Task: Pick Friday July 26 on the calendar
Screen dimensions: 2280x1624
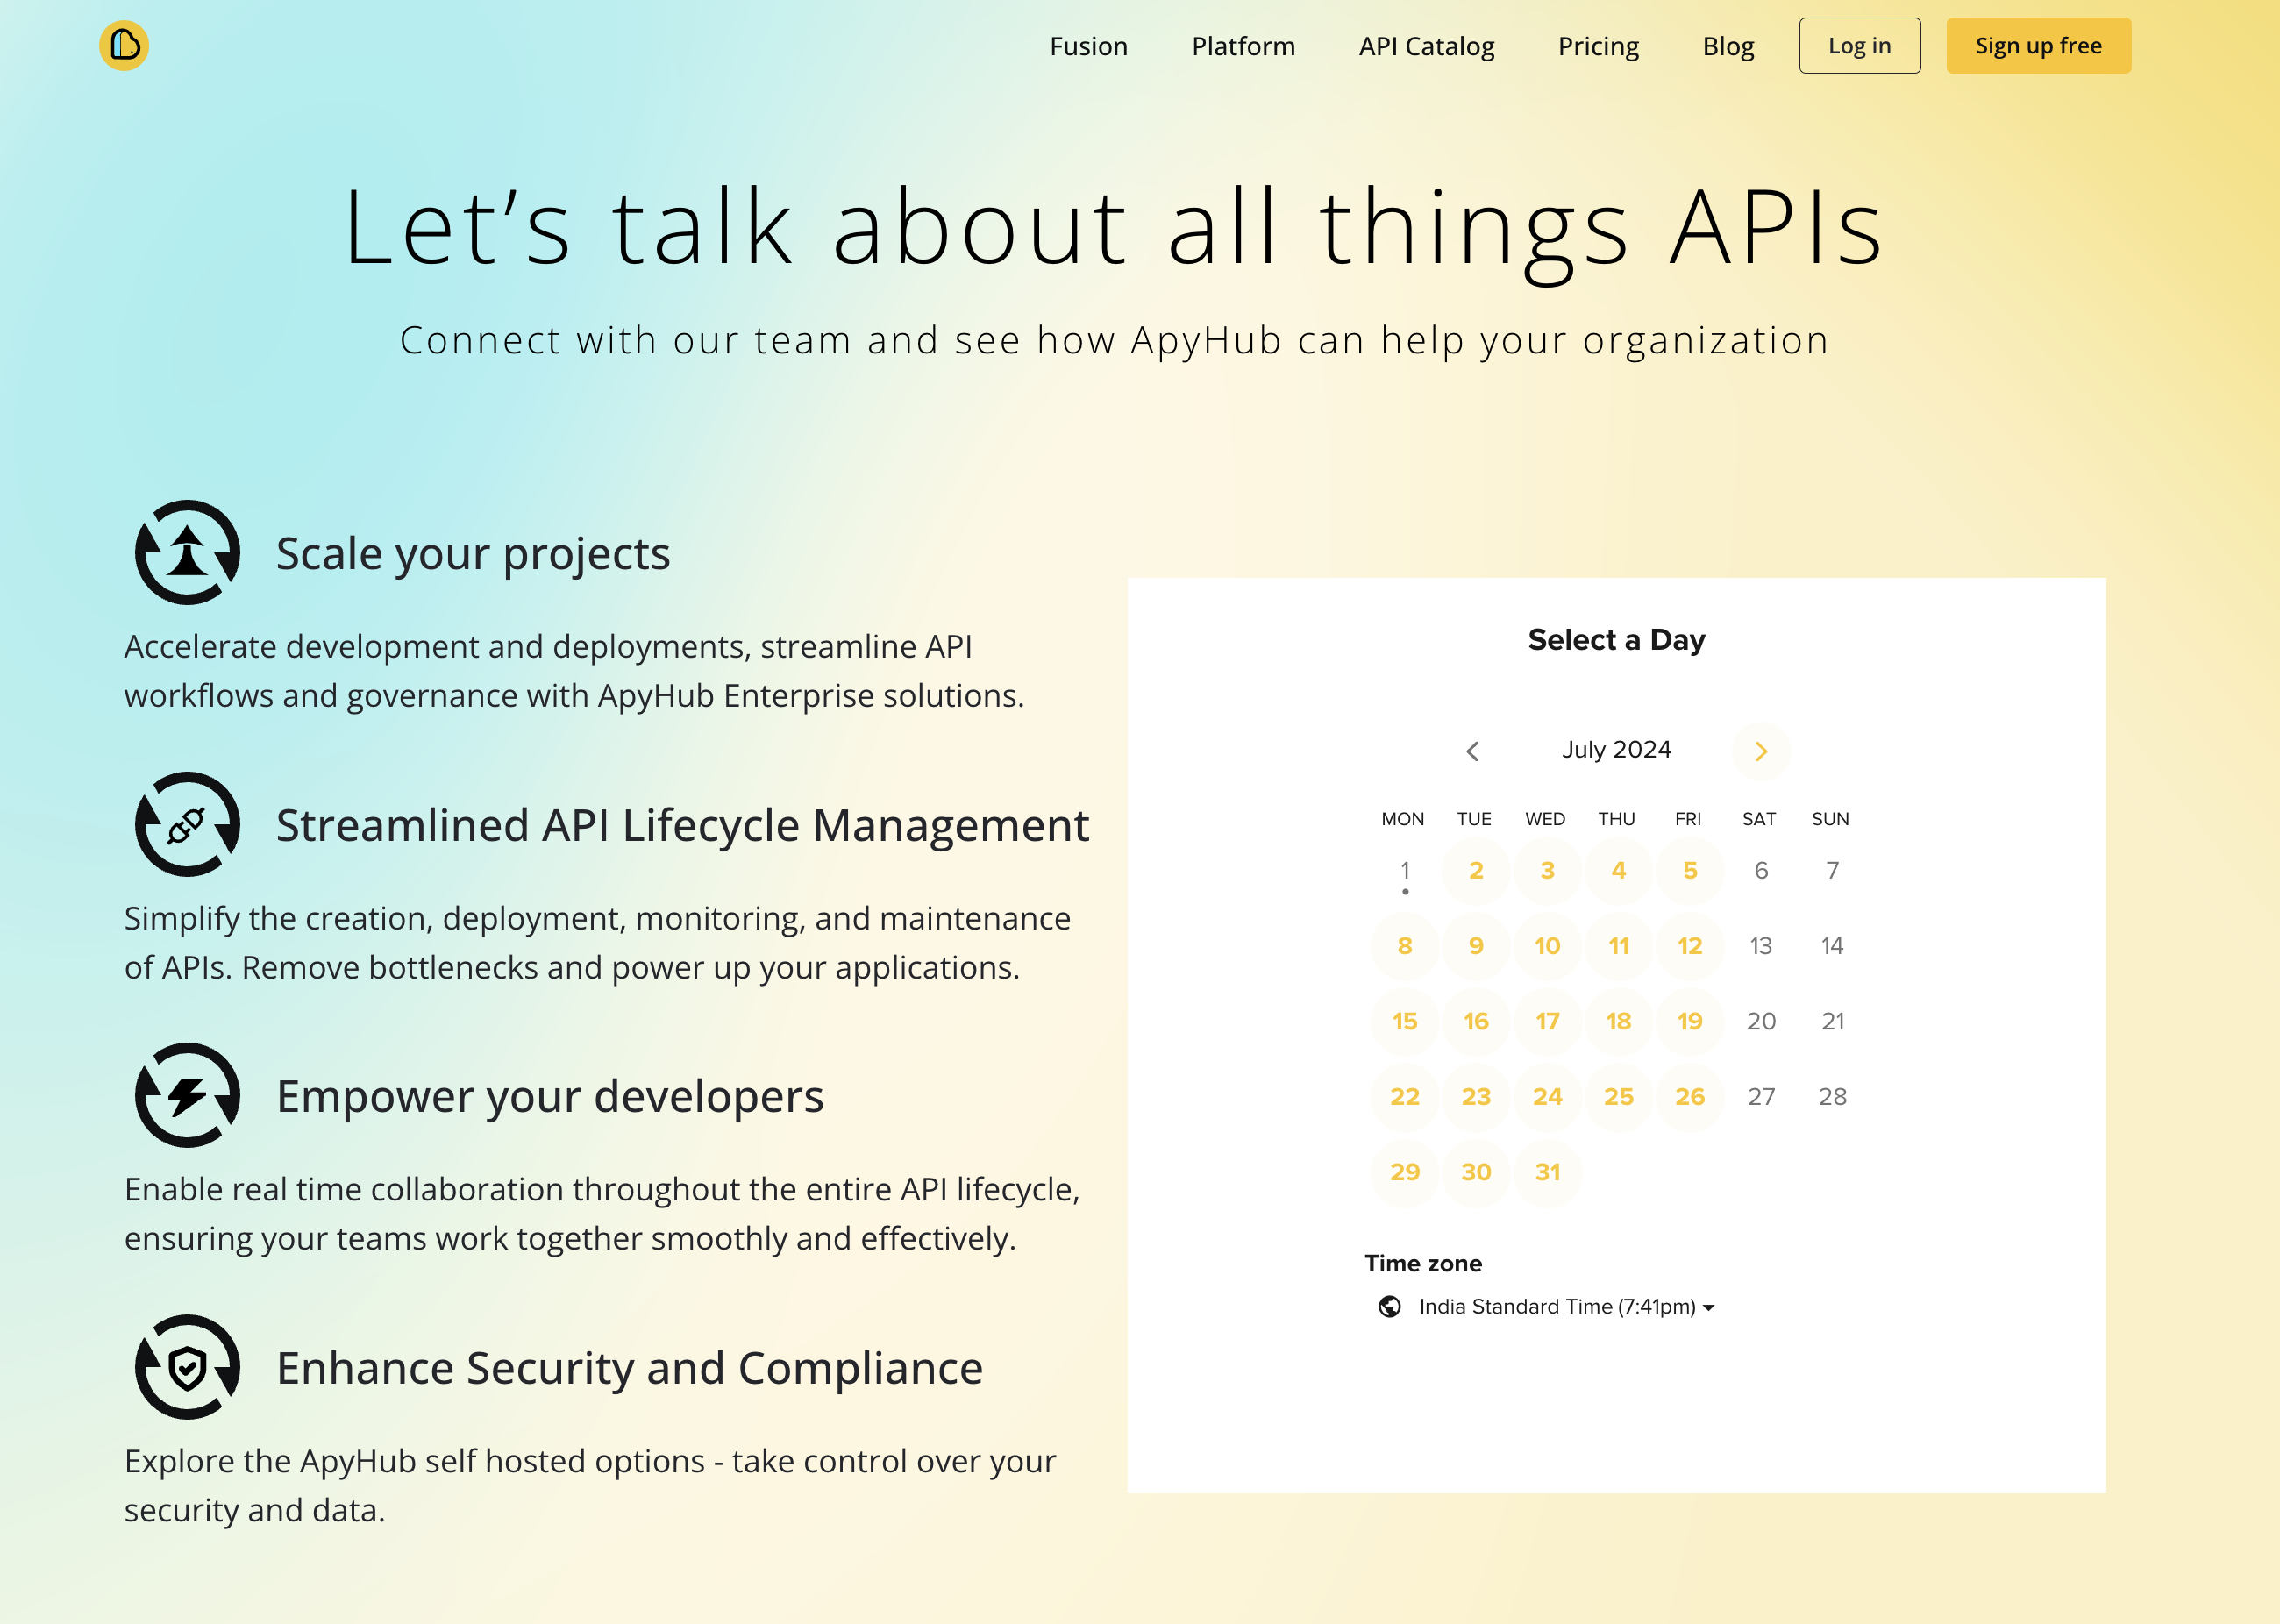Action: [1689, 1097]
